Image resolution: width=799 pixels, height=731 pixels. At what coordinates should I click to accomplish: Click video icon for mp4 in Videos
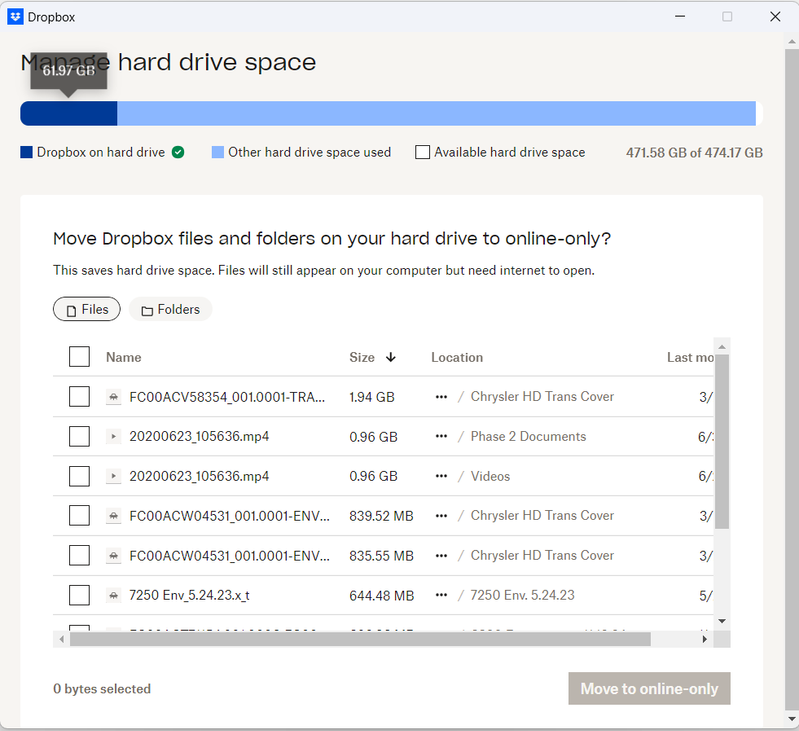pyautogui.click(x=114, y=477)
